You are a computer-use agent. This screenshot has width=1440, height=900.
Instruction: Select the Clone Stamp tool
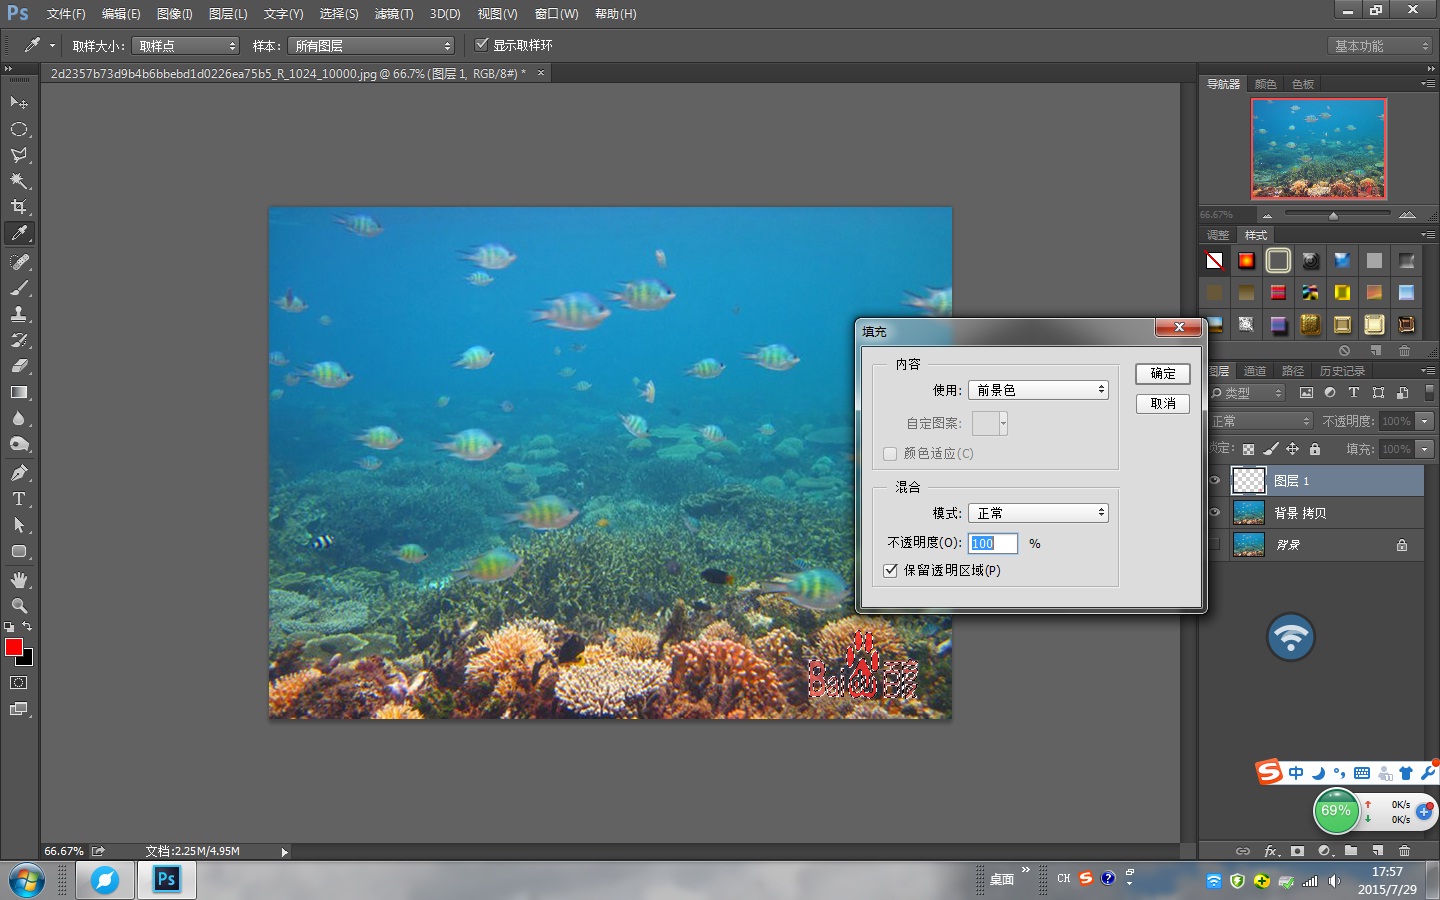pos(19,314)
